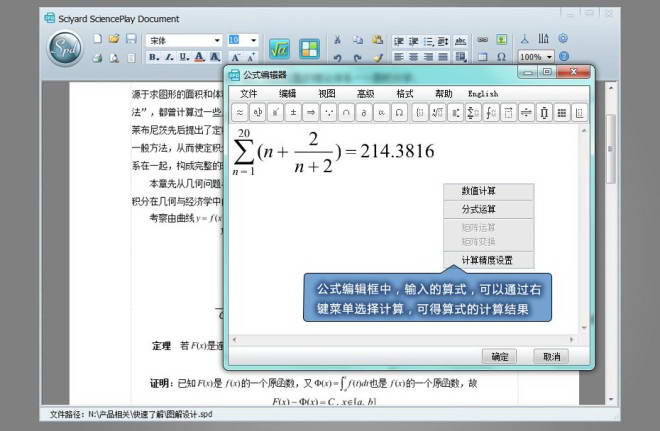Increase font size with A+ button
Viewport: 660px width, 431px height.
(x=251, y=57)
